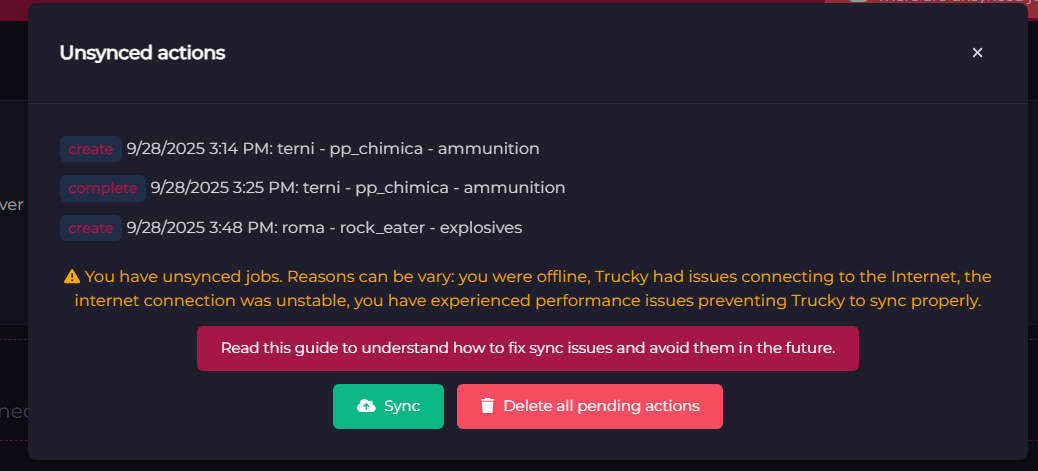Select the 3:25 PM terni ammunition entry

[x=358, y=188]
